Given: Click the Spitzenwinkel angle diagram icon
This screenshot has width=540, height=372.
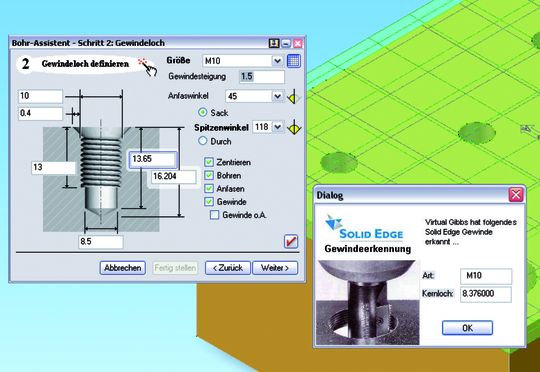Looking at the screenshot, I should (294, 127).
